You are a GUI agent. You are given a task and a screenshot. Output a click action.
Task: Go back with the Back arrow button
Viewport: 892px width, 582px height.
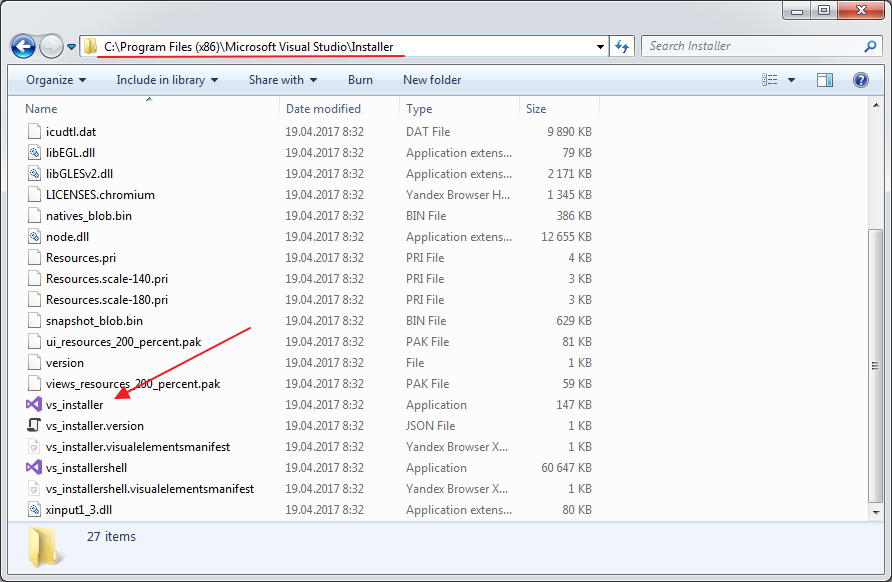[x=23, y=47]
